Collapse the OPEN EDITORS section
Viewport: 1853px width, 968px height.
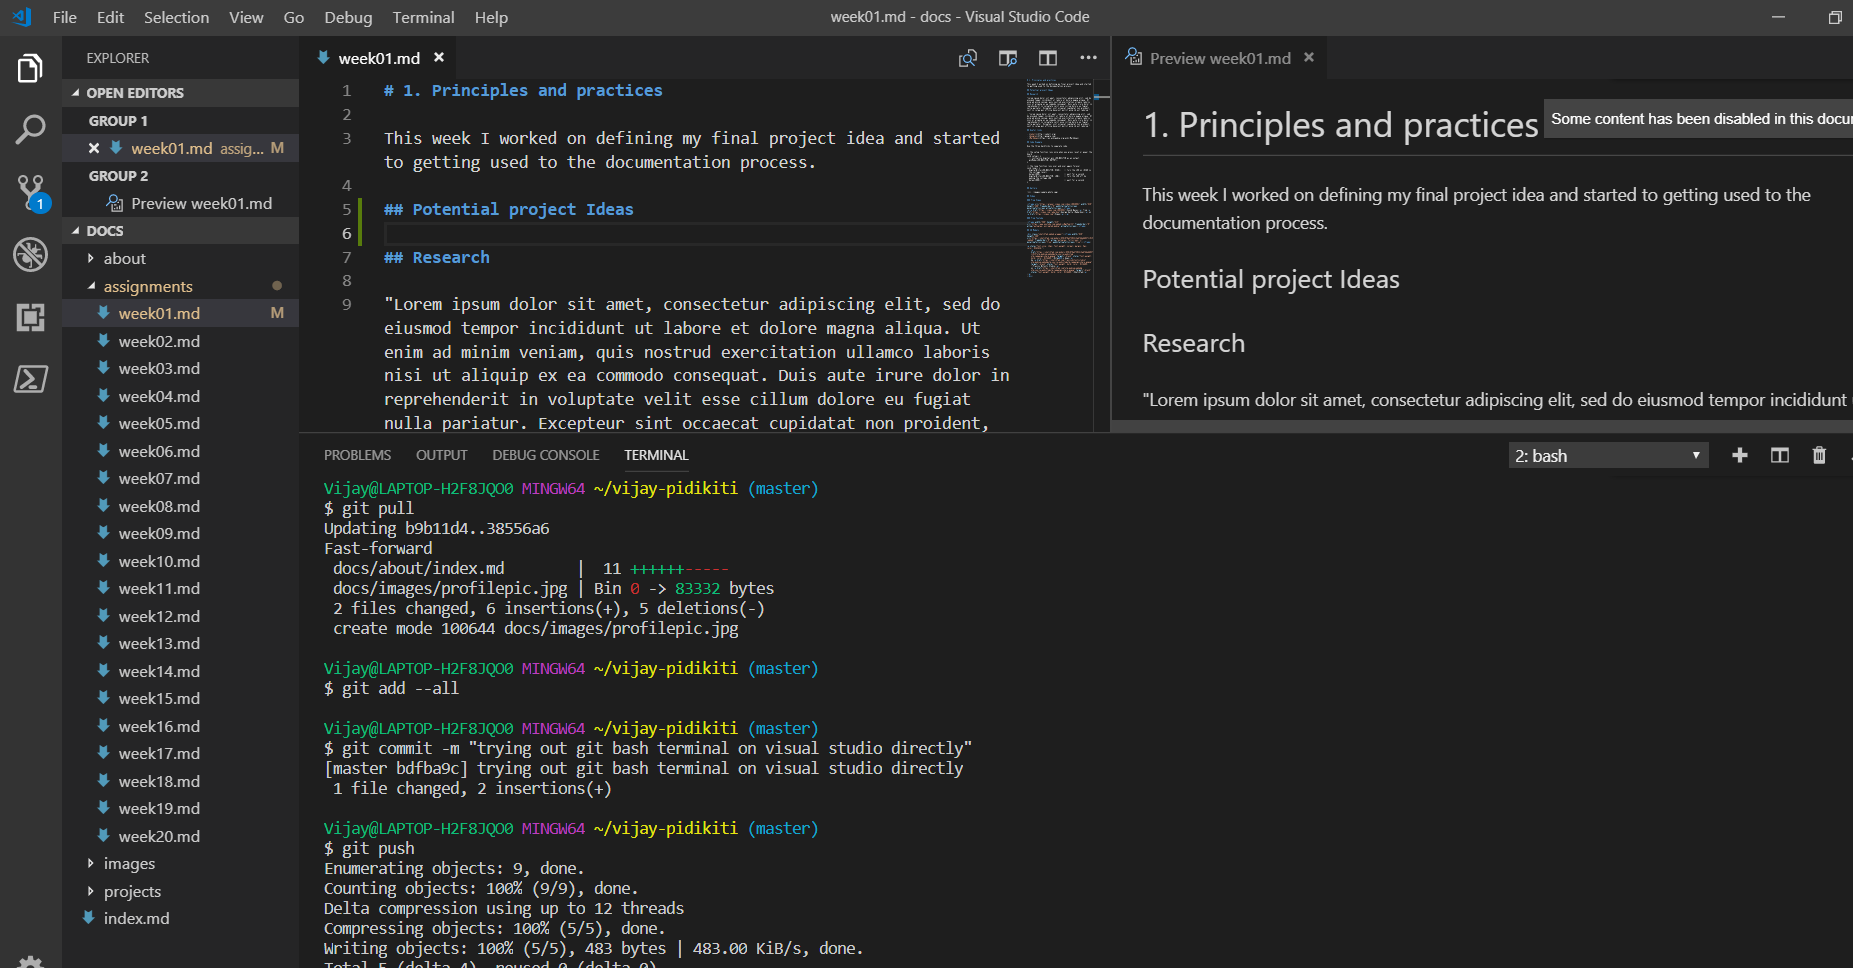(x=134, y=93)
